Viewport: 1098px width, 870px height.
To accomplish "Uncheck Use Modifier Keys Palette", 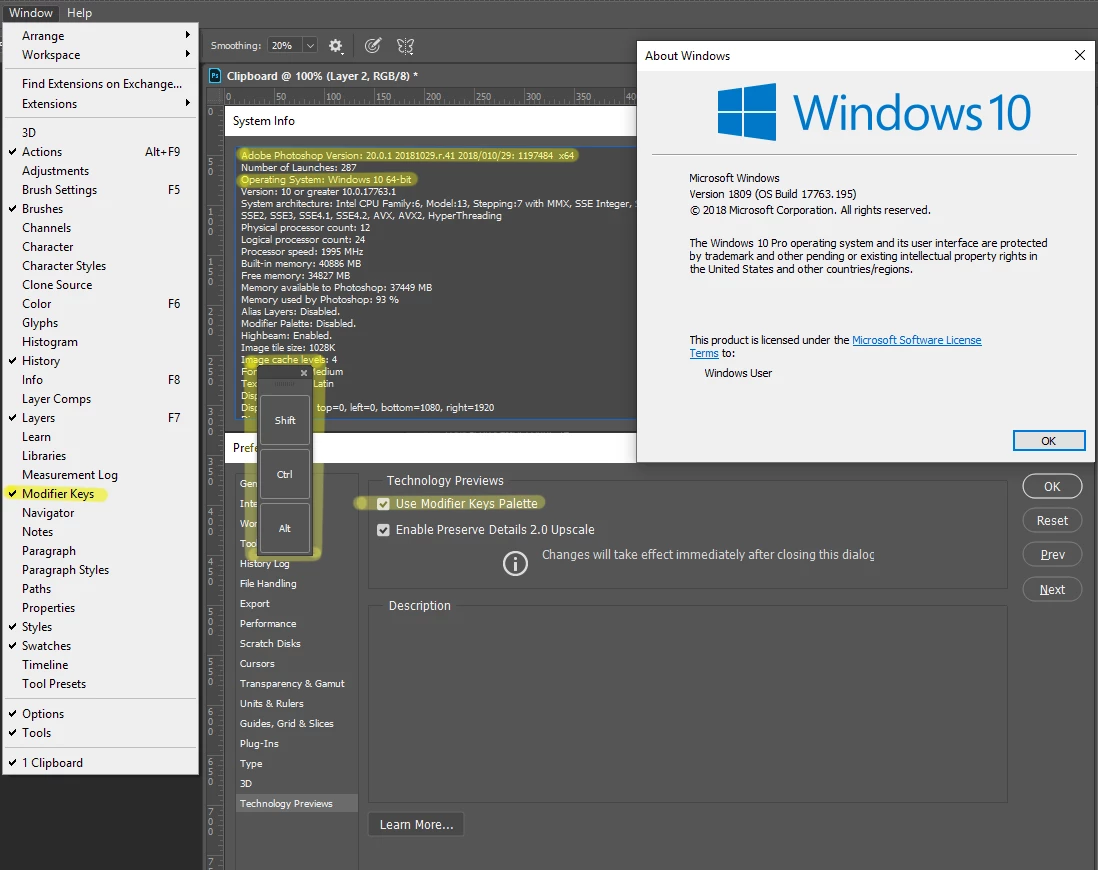I will pyautogui.click(x=383, y=504).
